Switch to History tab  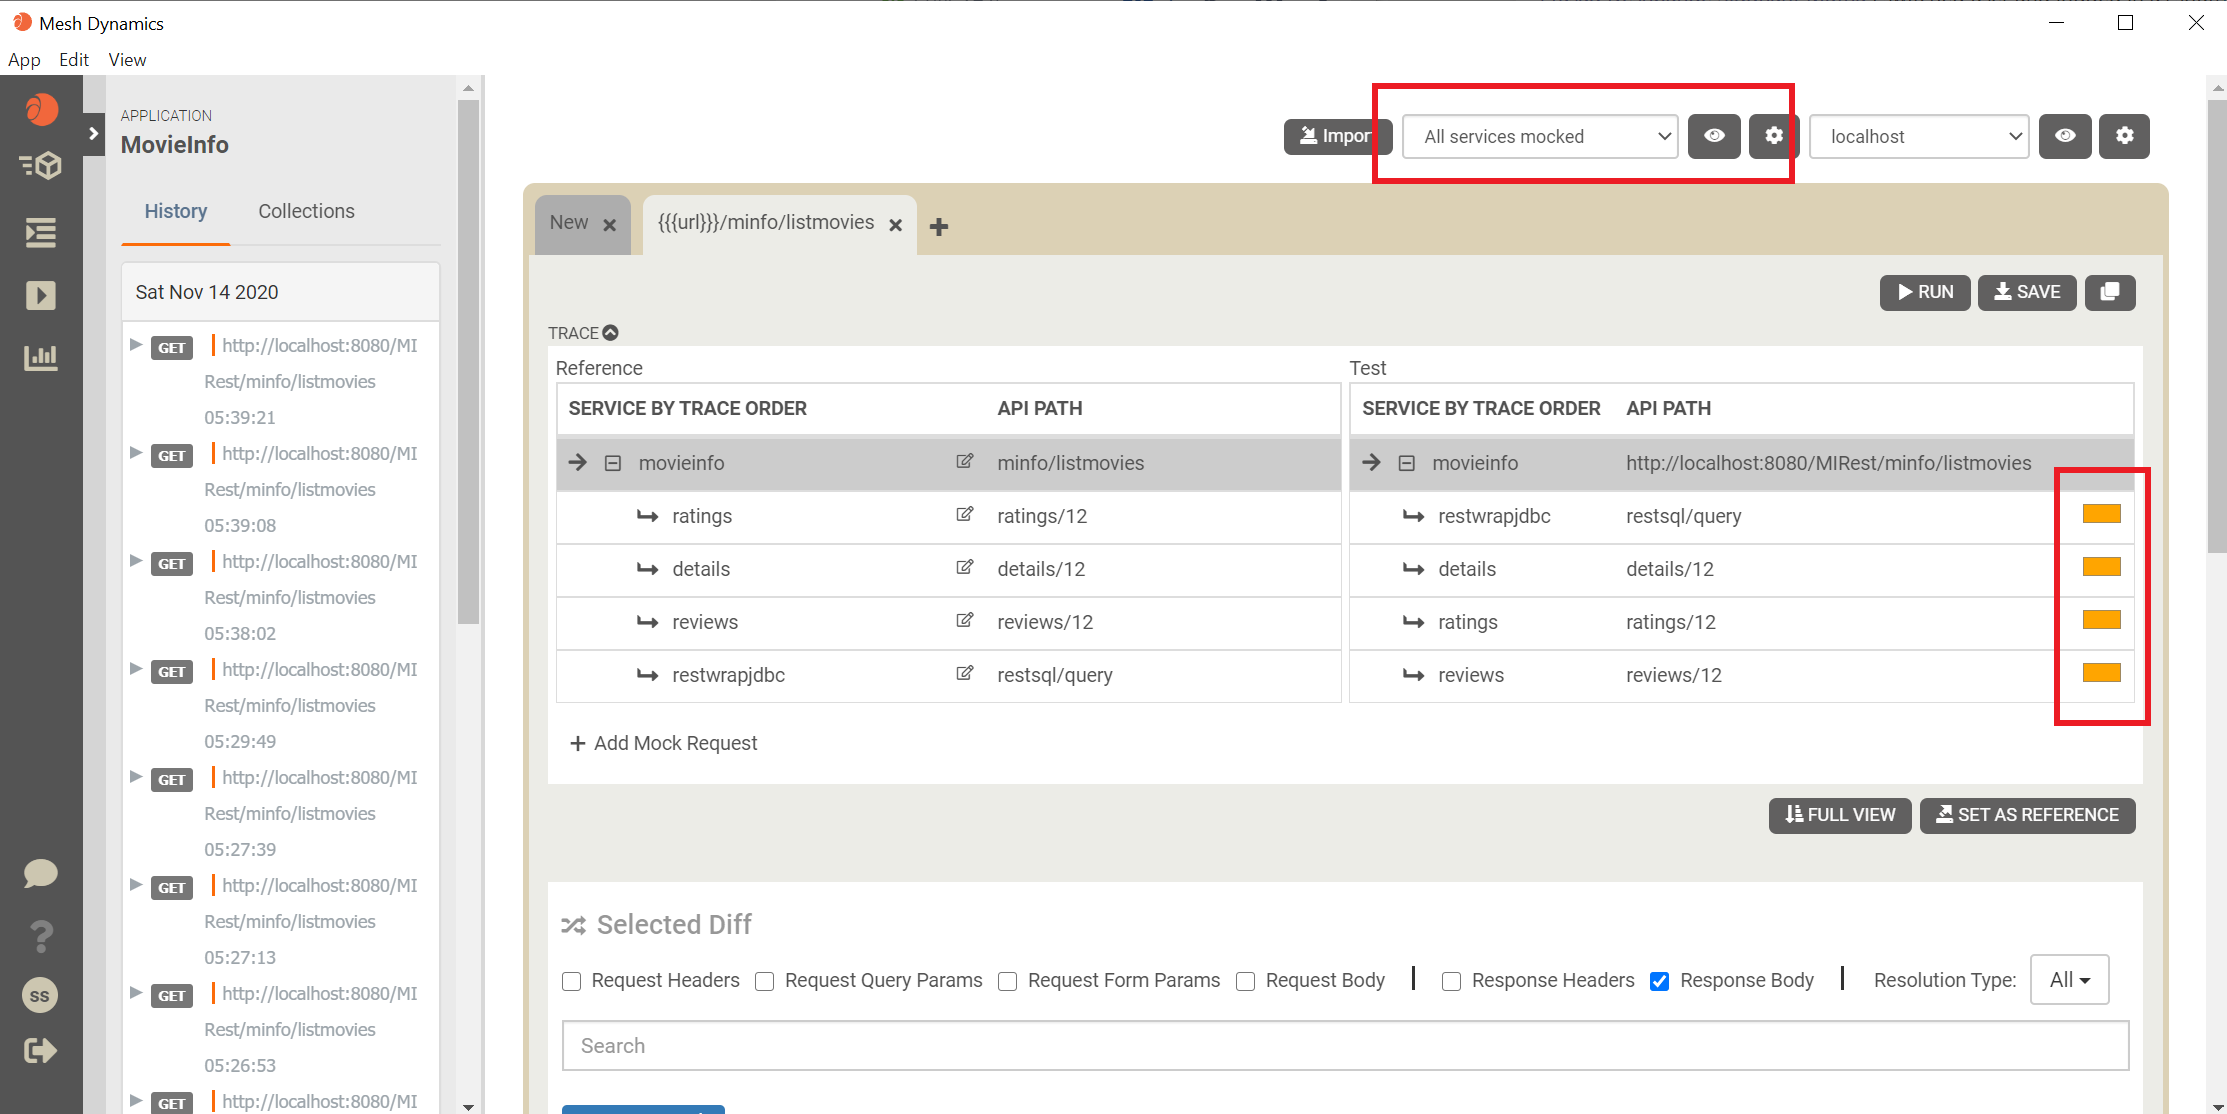click(x=176, y=211)
